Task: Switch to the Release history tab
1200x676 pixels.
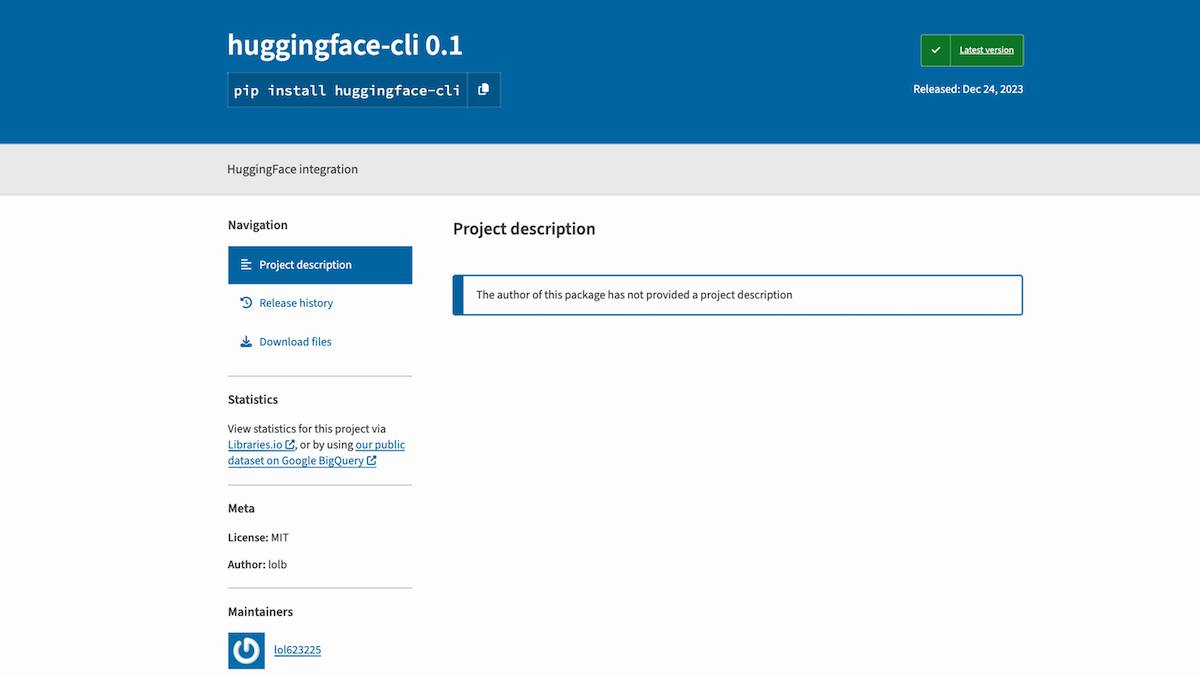Action: click(x=296, y=303)
